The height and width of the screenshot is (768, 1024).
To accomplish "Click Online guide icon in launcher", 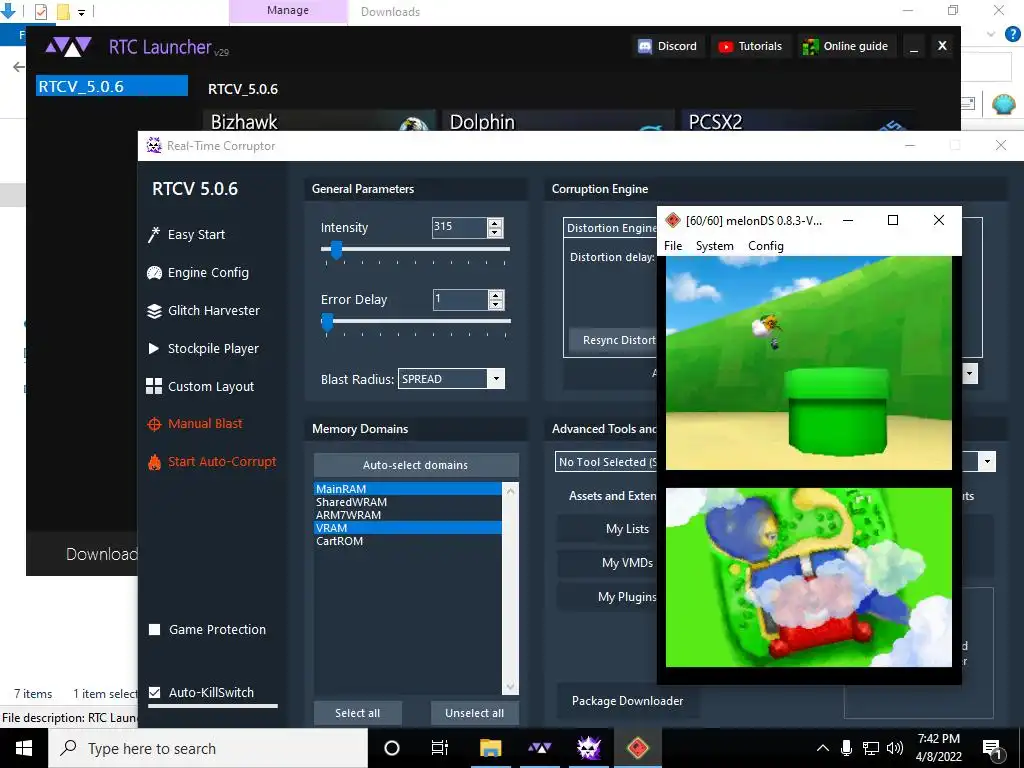I will 810,46.
